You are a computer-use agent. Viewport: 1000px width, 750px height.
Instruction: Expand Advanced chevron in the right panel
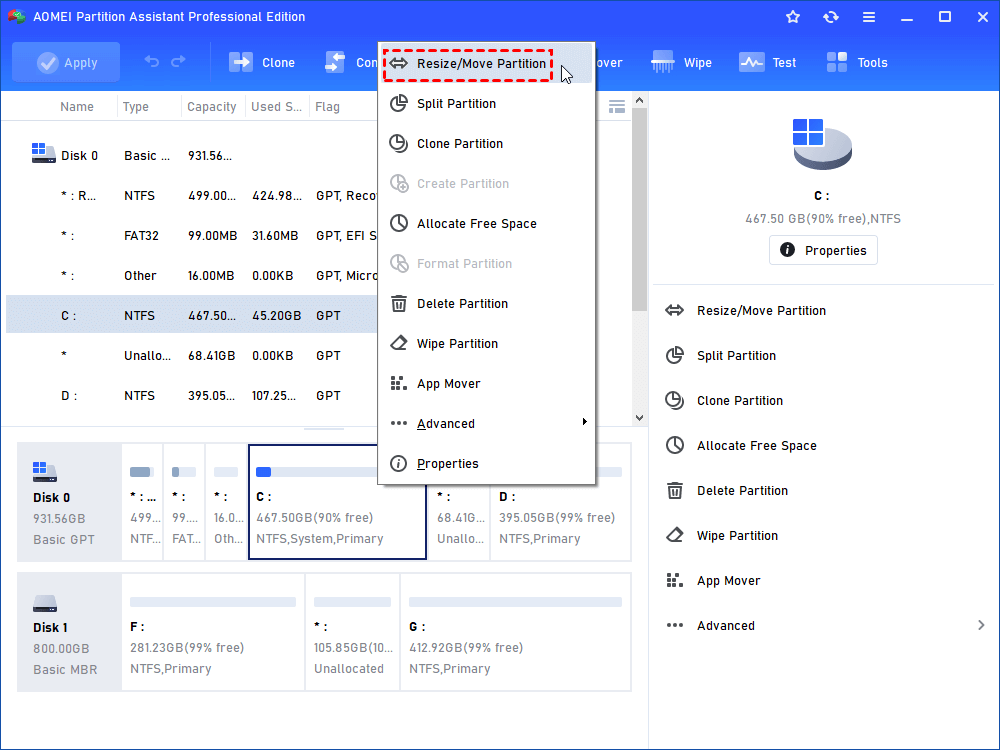981,625
